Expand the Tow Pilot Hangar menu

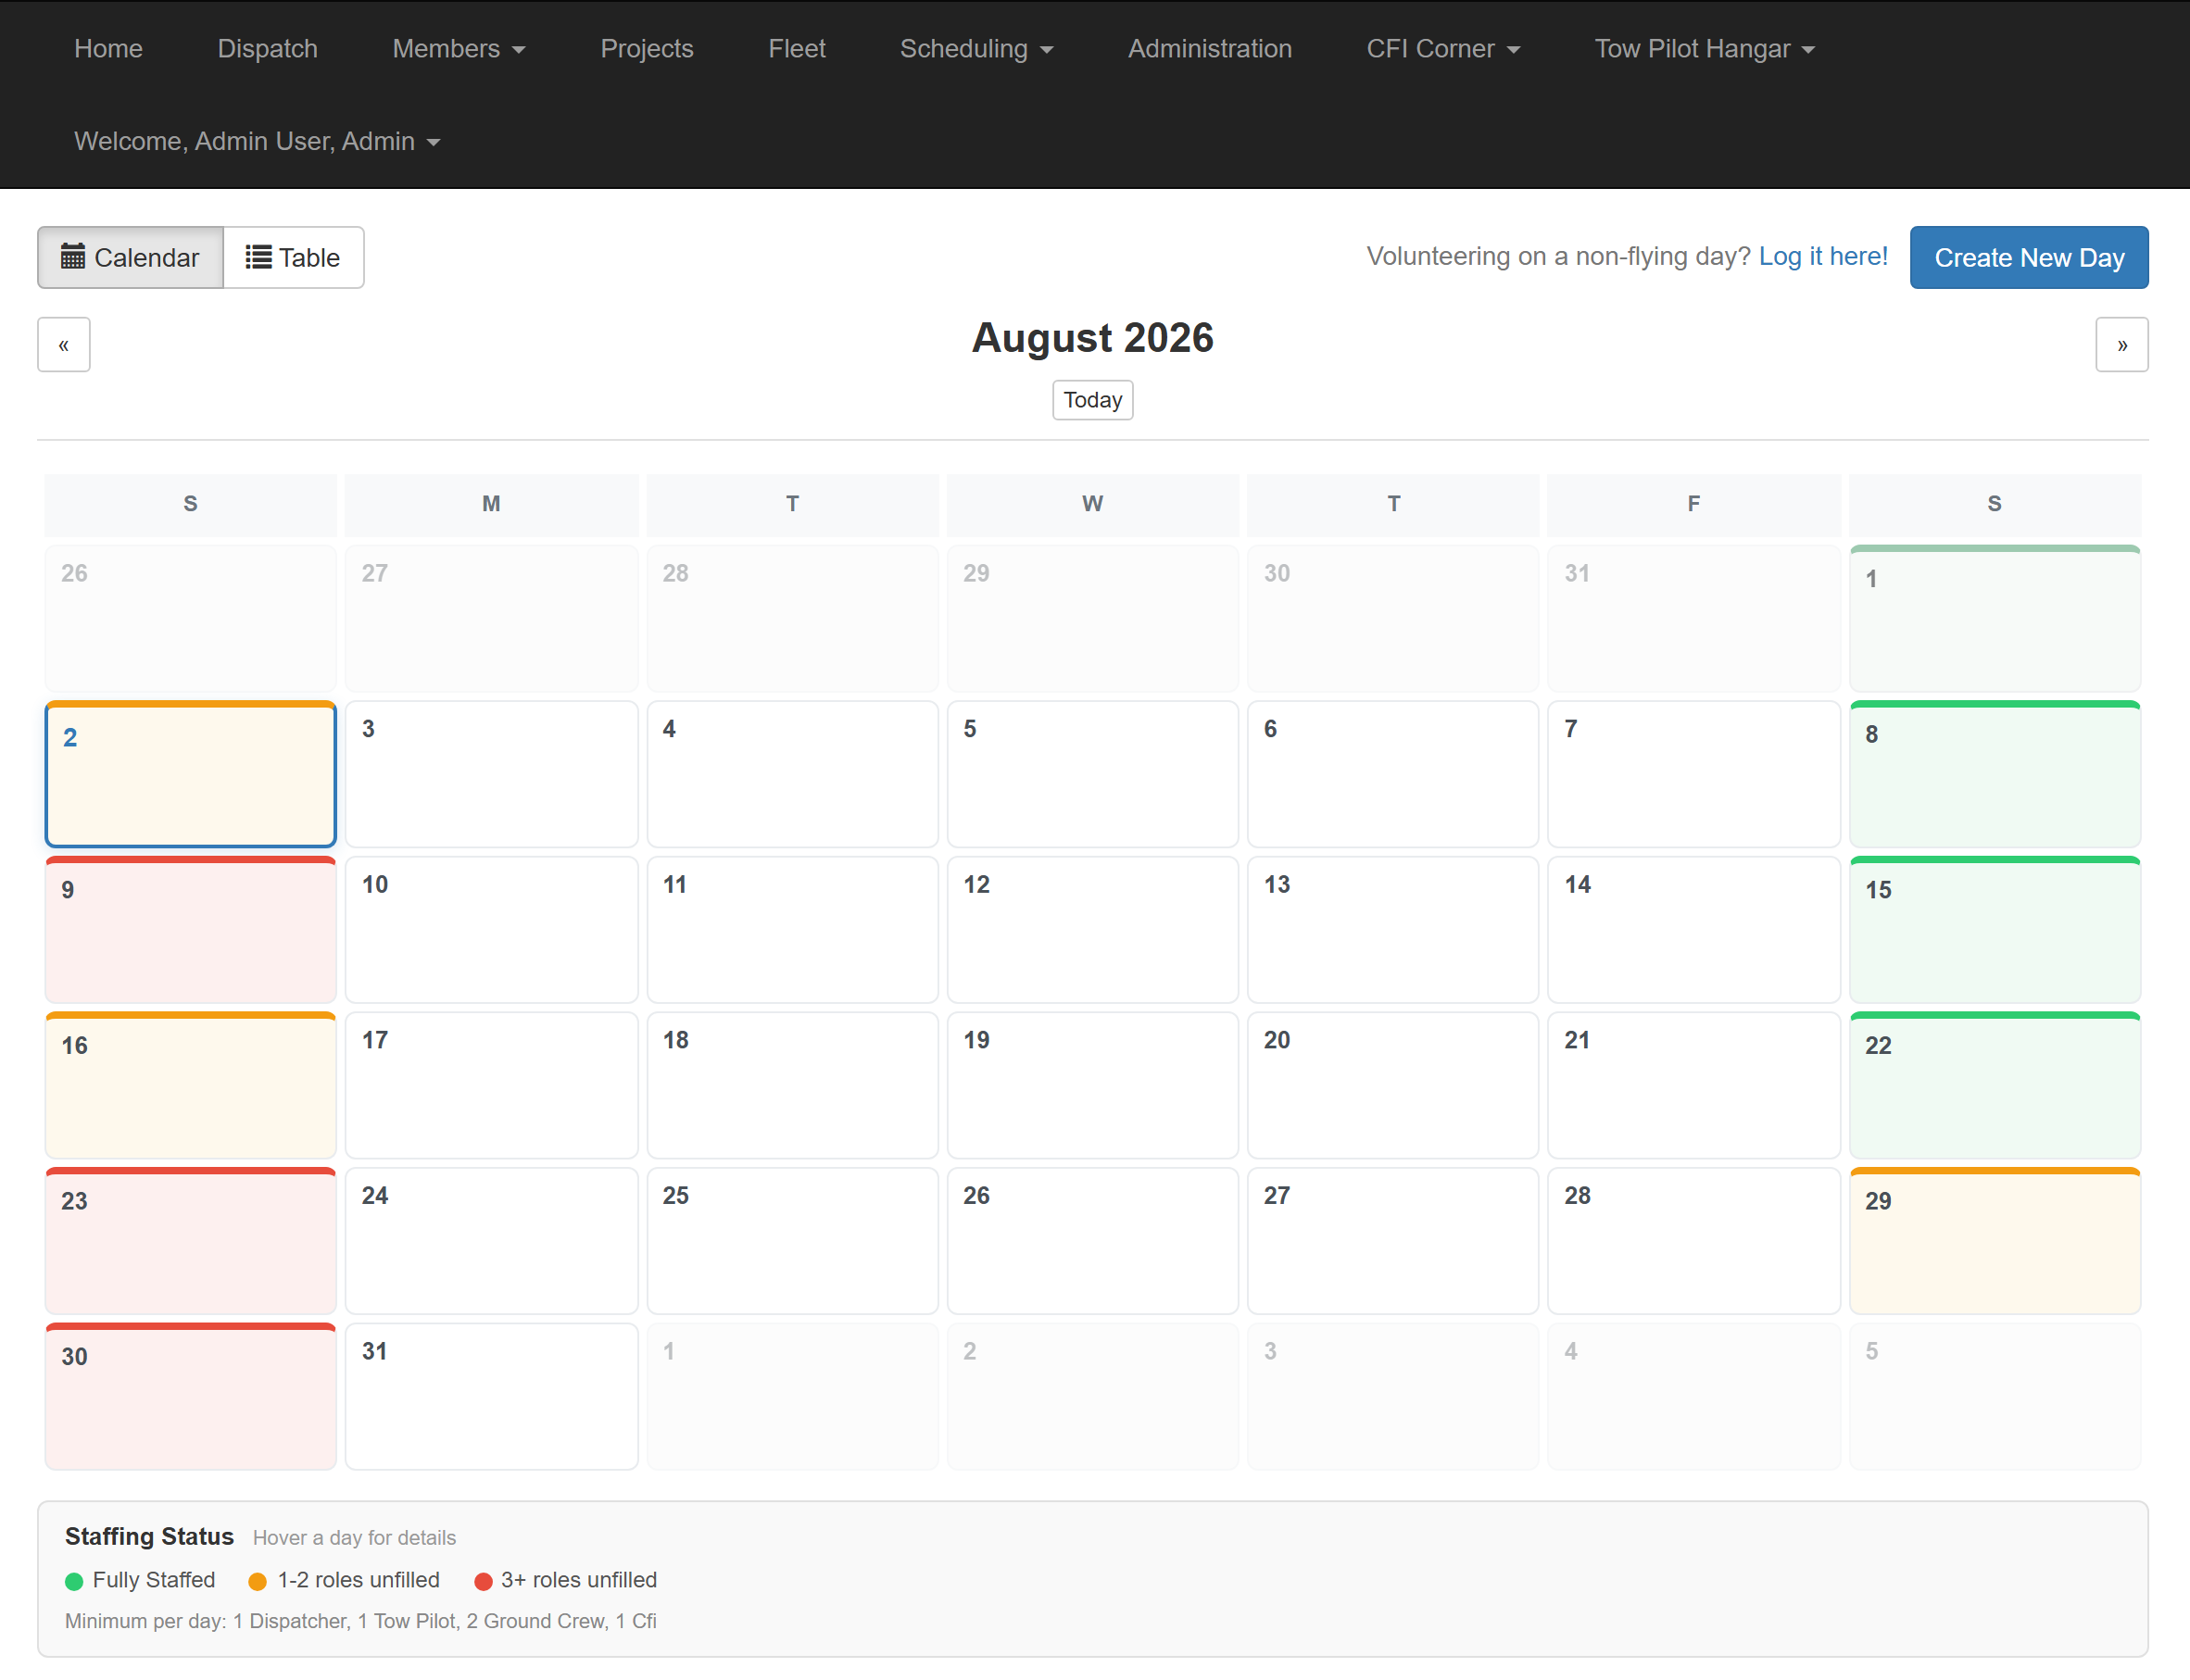click(1704, 48)
